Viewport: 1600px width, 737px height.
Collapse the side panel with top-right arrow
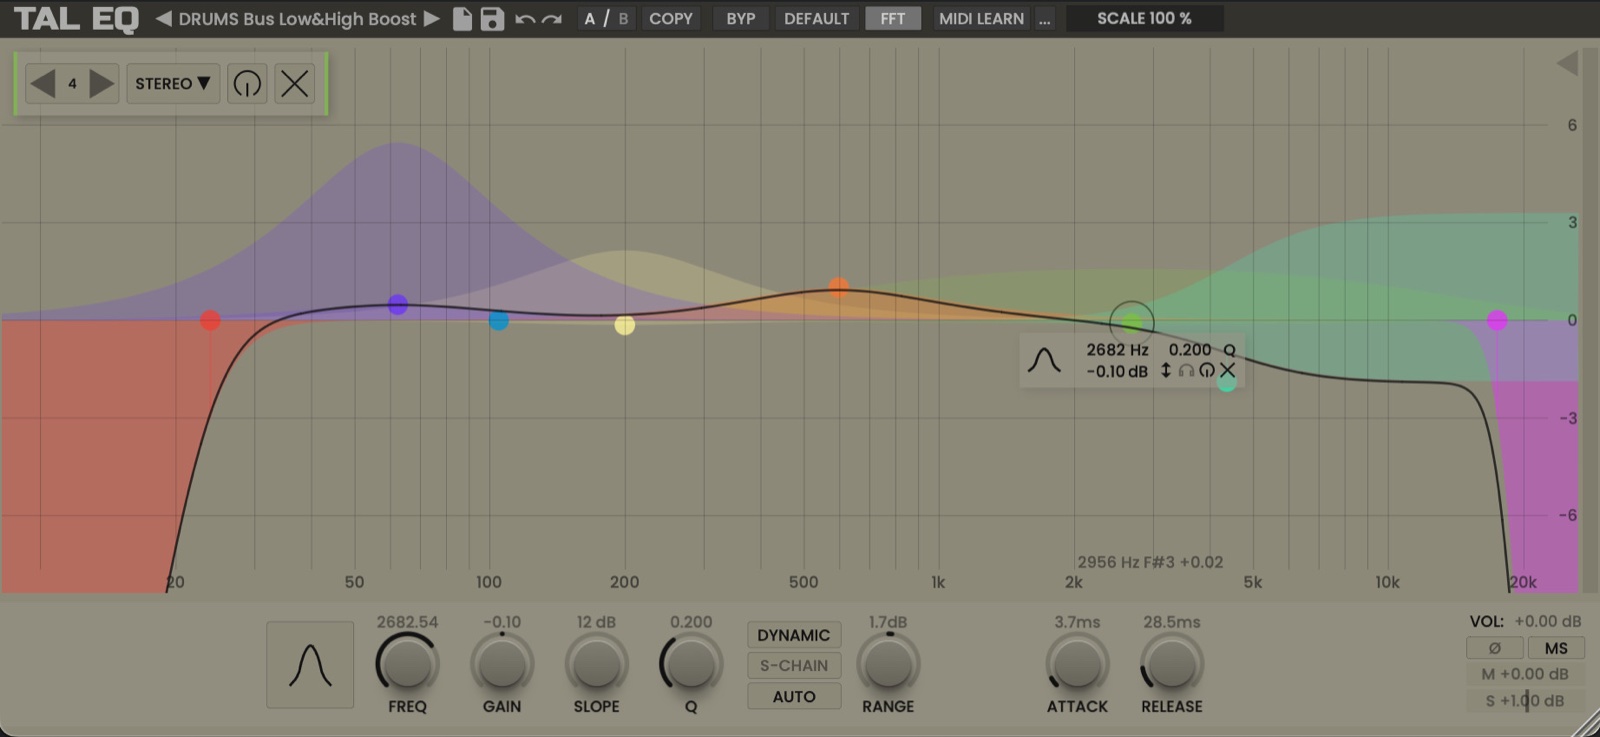coord(1567,64)
